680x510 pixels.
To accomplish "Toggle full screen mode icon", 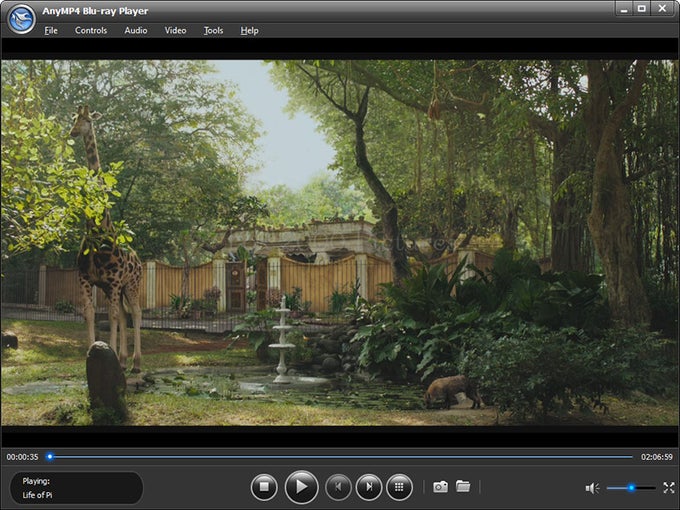I will click(x=669, y=488).
